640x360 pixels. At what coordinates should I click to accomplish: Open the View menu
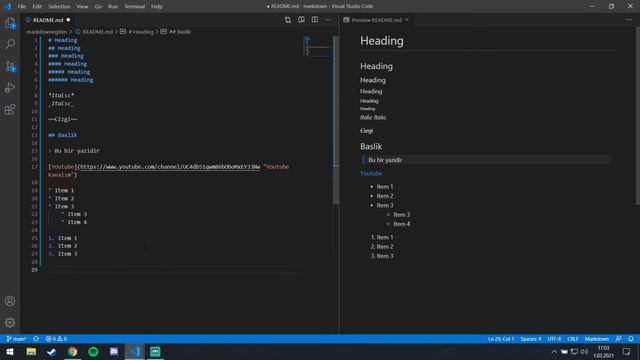(82, 7)
